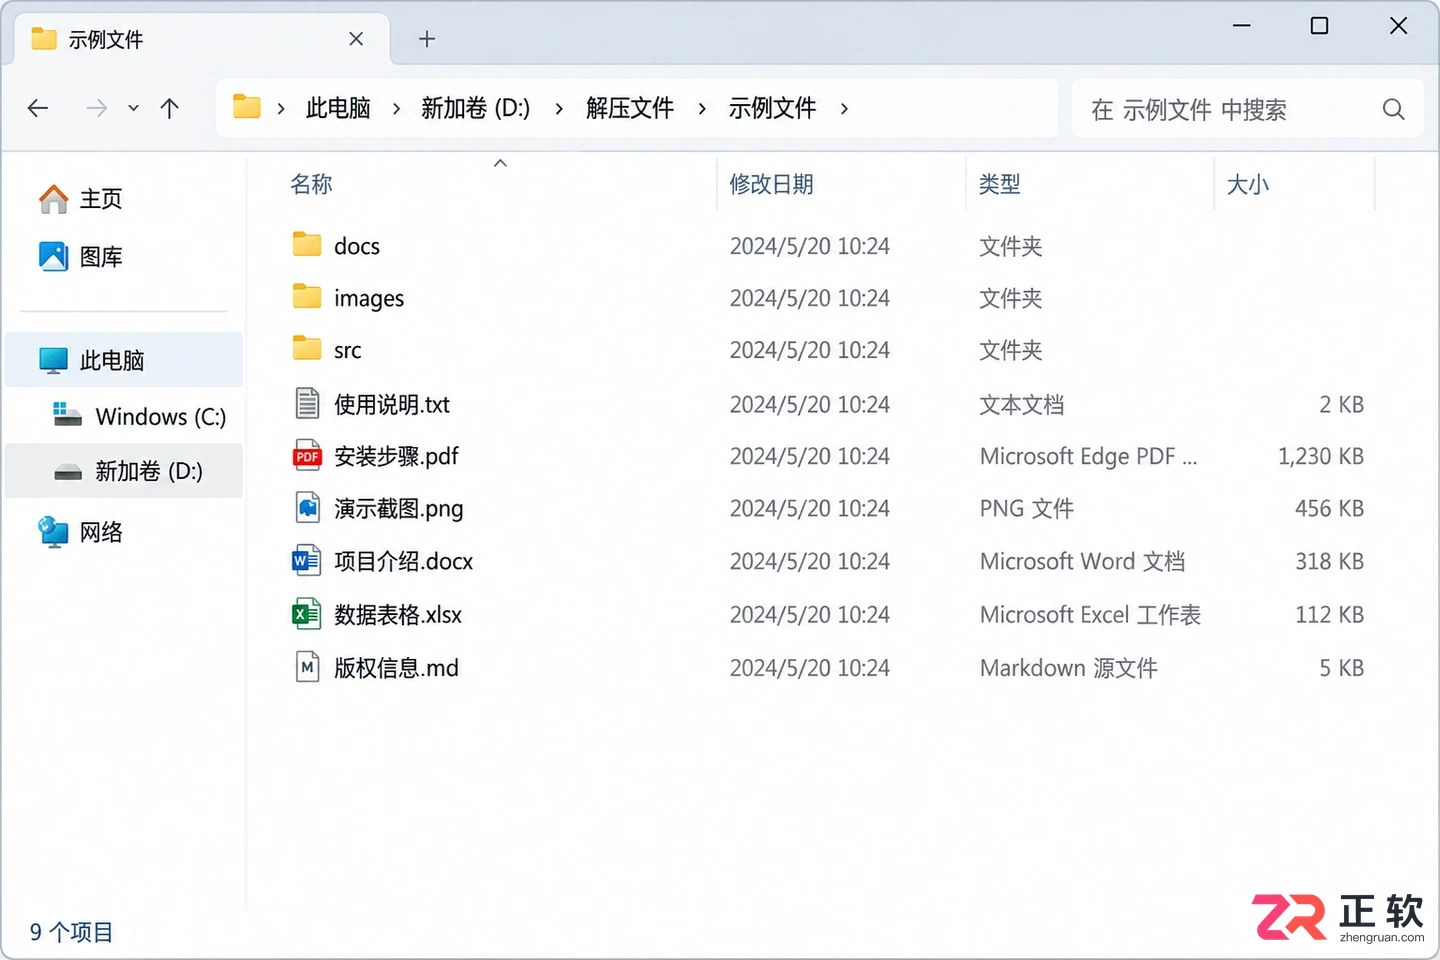Image resolution: width=1440 pixels, height=960 pixels.
Task: Select 新加卷 (D:) drive in sidebar
Action: point(124,471)
